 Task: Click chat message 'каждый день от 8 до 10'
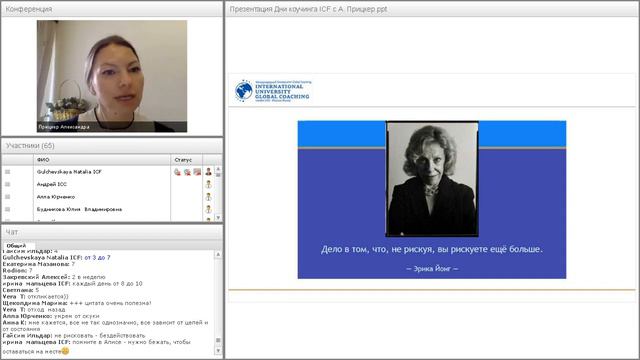[107, 283]
